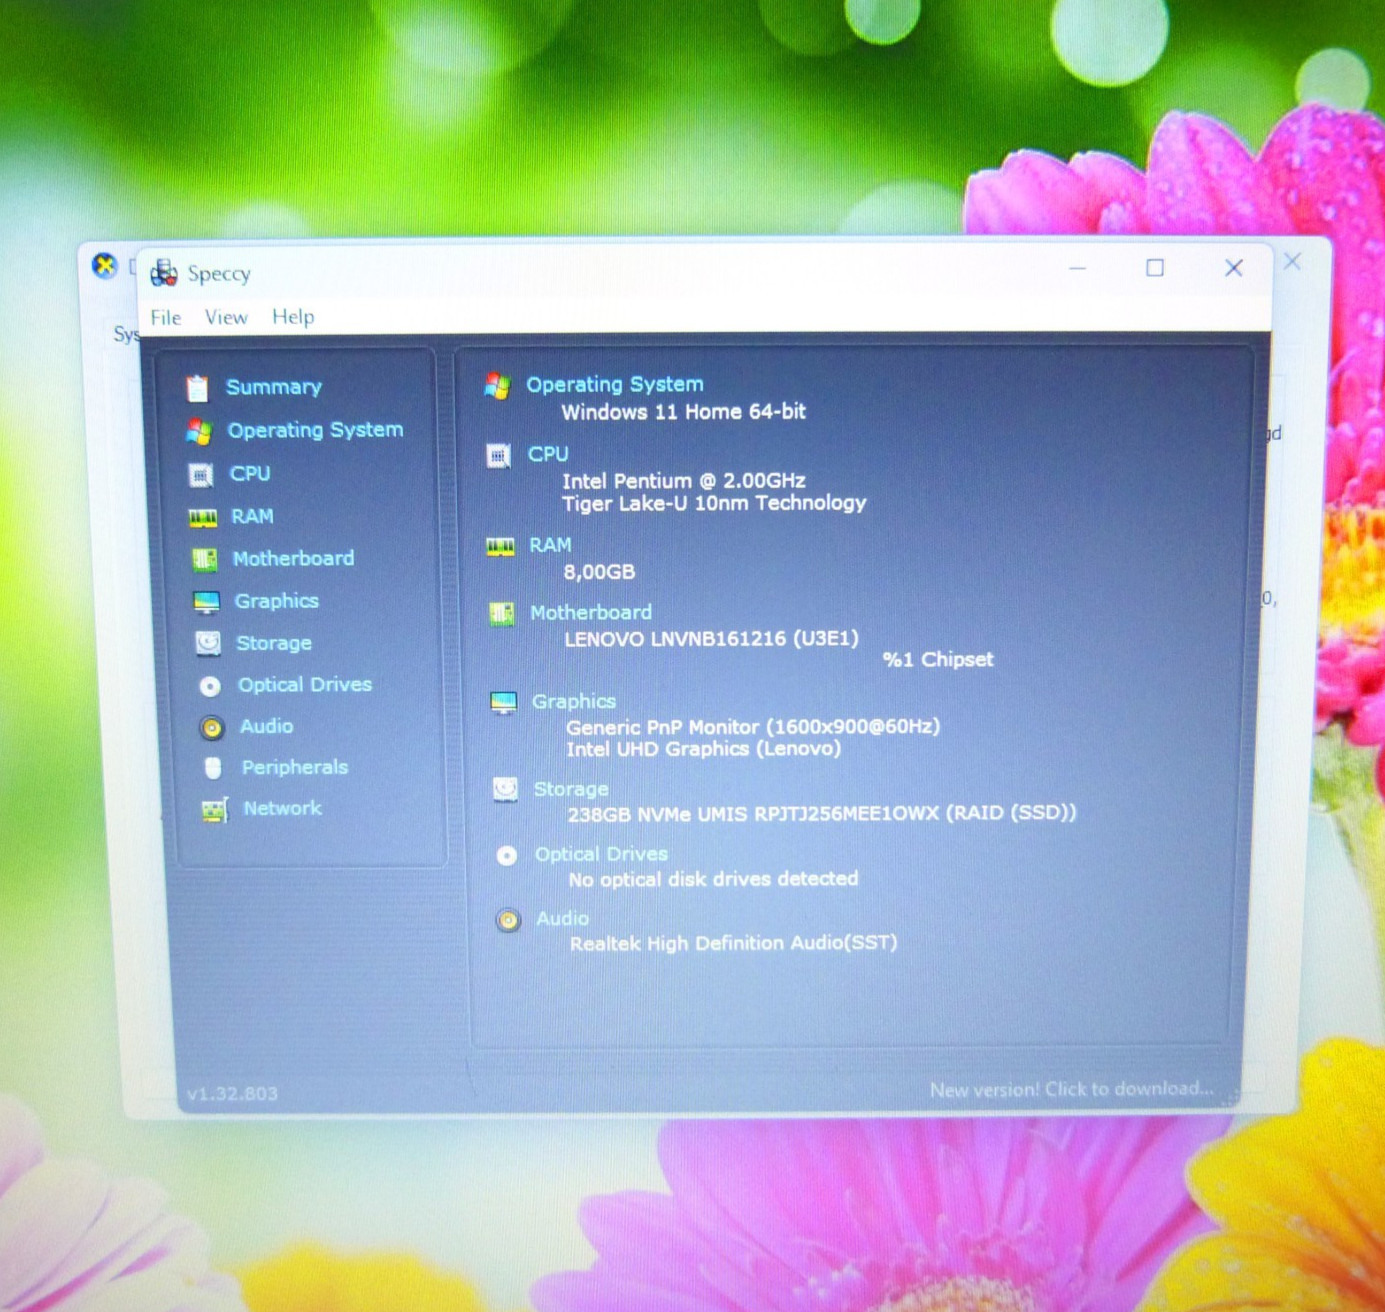The width and height of the screenshot is (1385, 1312).
Task: Click 'Intel UHD Graphics (Lenovo)' text
Action: tap(704, 749)
